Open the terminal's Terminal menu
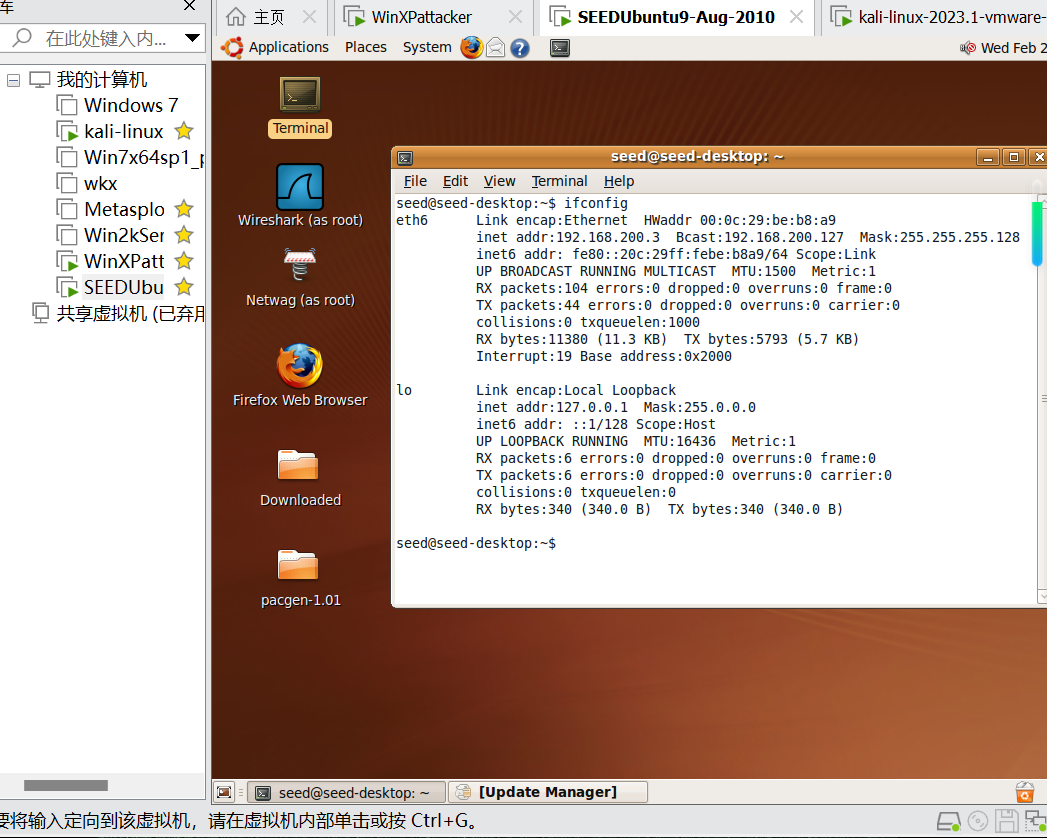This screenshot has height=838, width=1047. click(560, 181)
